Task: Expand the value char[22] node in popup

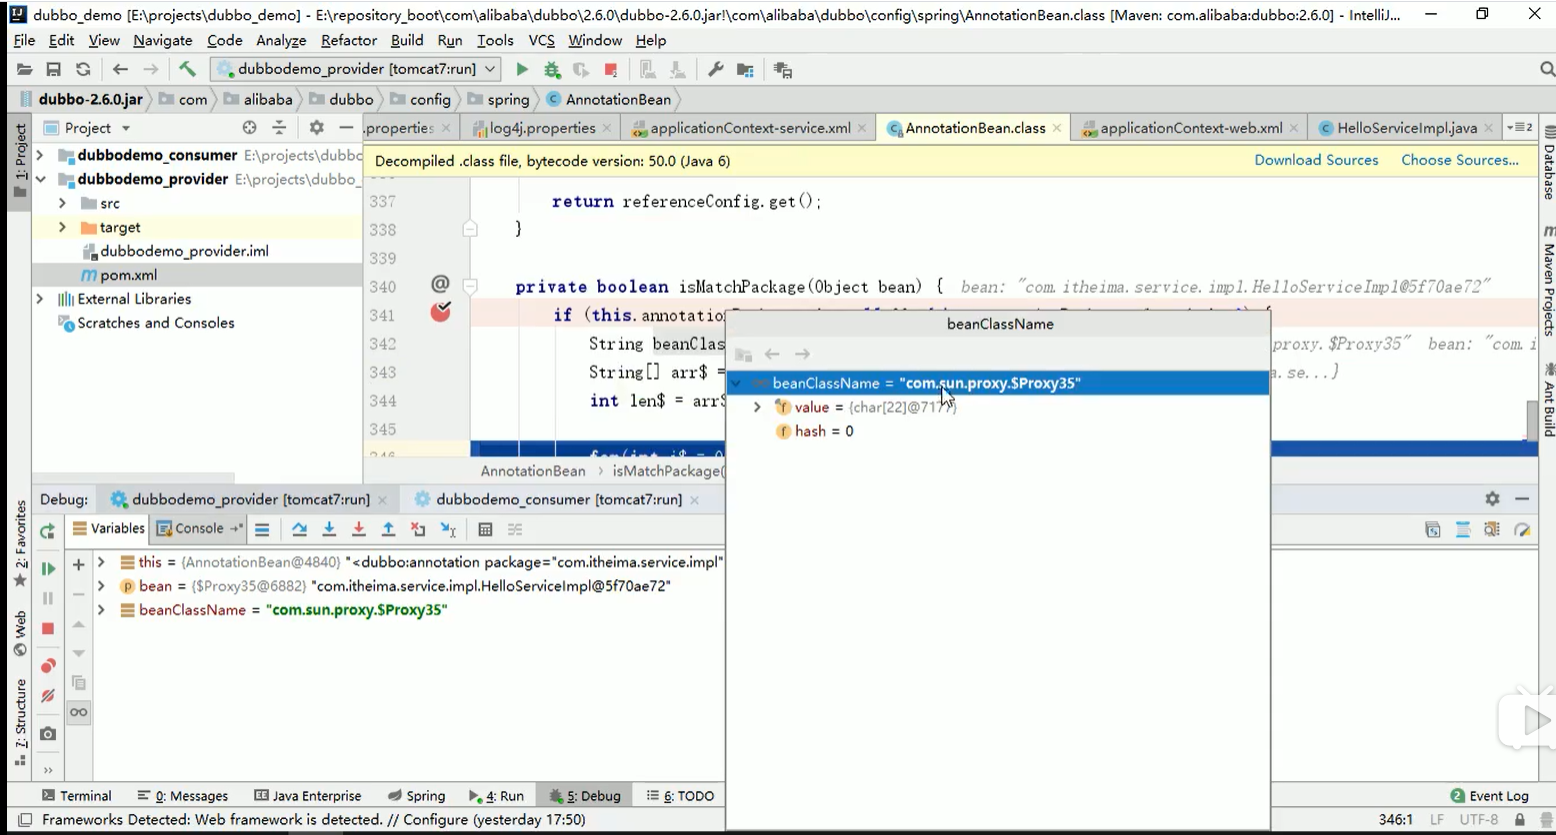Action: (x=757, y=407)
